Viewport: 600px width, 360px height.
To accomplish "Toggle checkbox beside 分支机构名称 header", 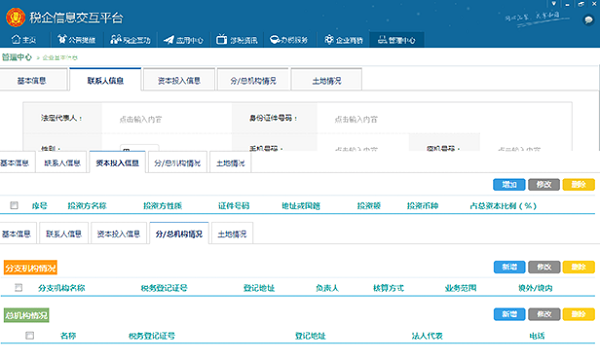I will [x=18, y=287].
